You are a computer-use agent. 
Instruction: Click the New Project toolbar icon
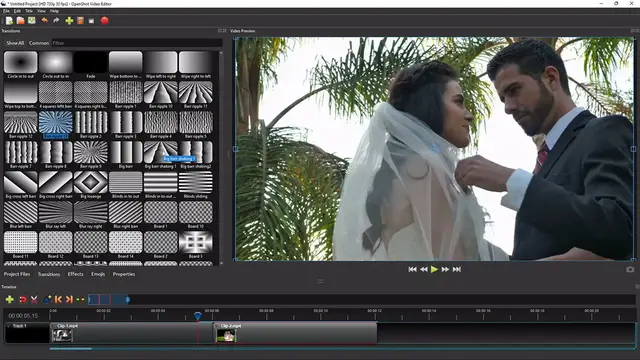[x=9, y=20]
